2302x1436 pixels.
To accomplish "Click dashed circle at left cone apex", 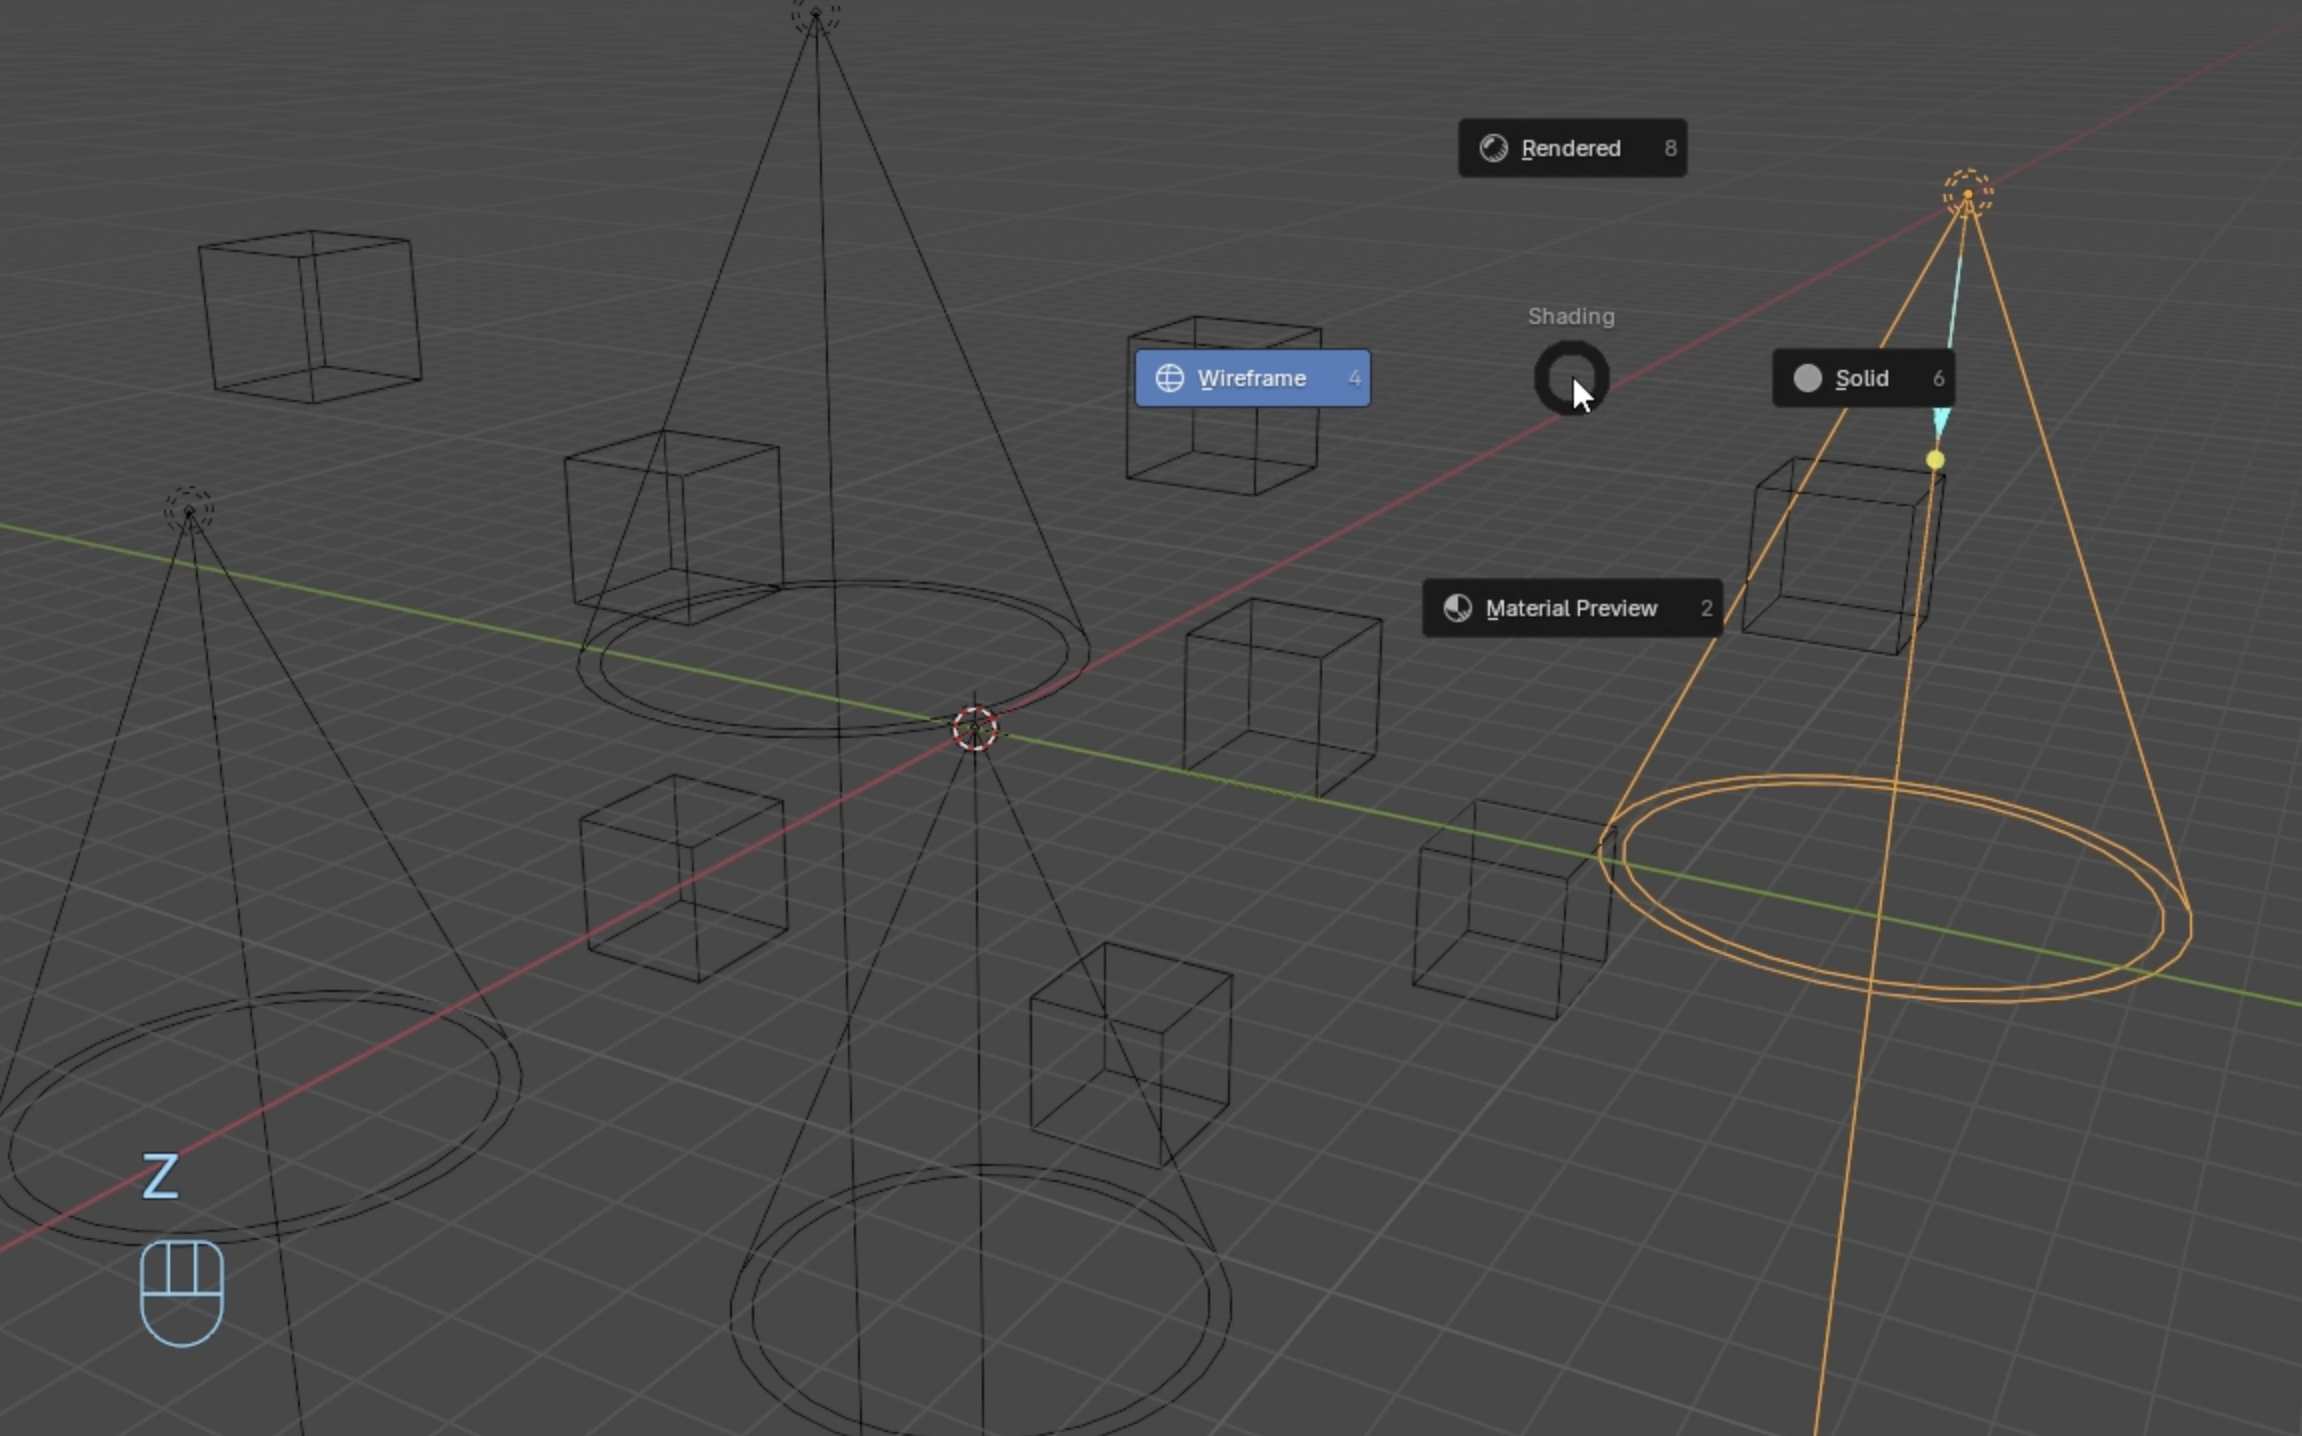I will click(x=189, y=511).
